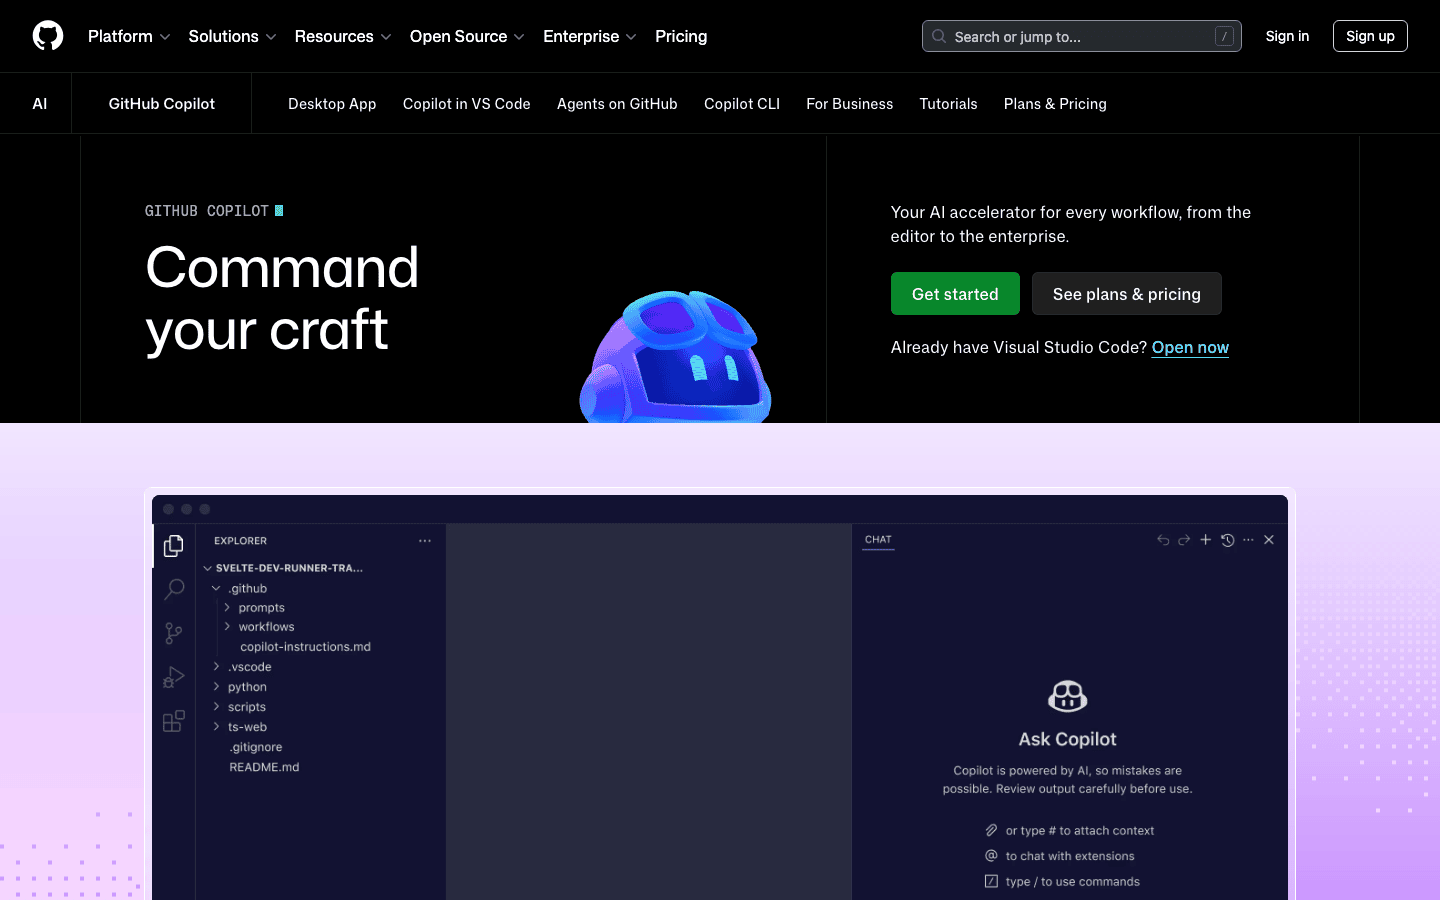Close the chat panel with X icon
Image resolution: width=1440 pixels, height=900 pixels.
(x=1269, y=540)
